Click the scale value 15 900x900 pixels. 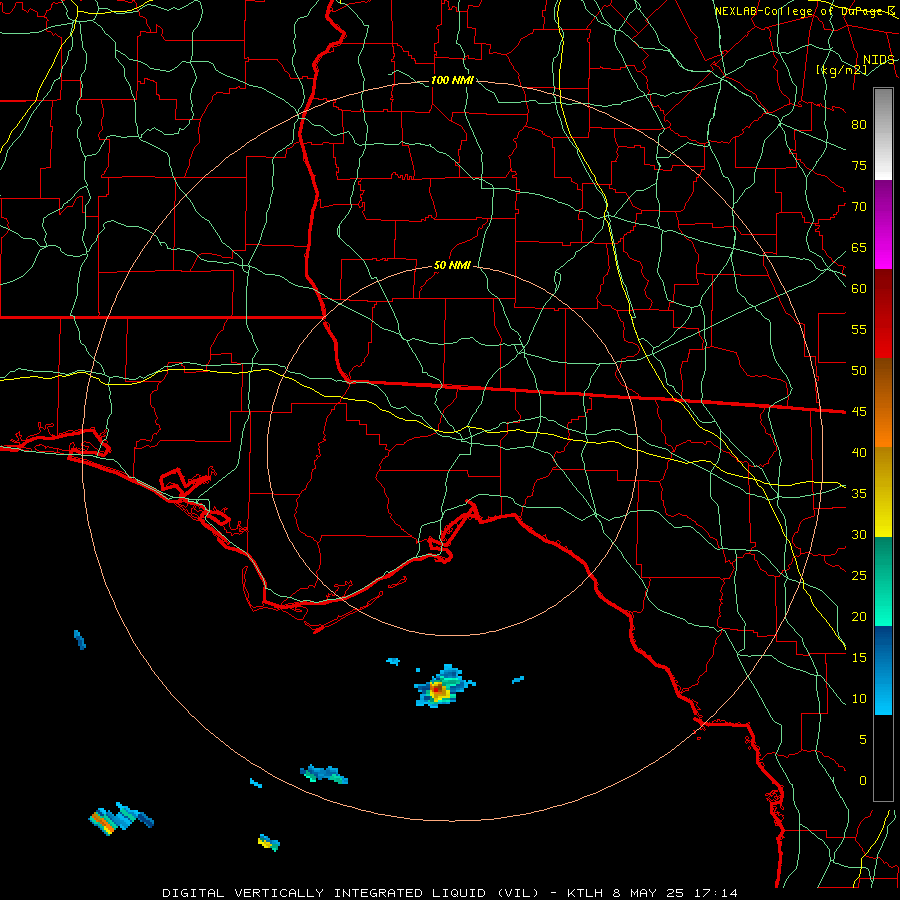pos(859,658)
